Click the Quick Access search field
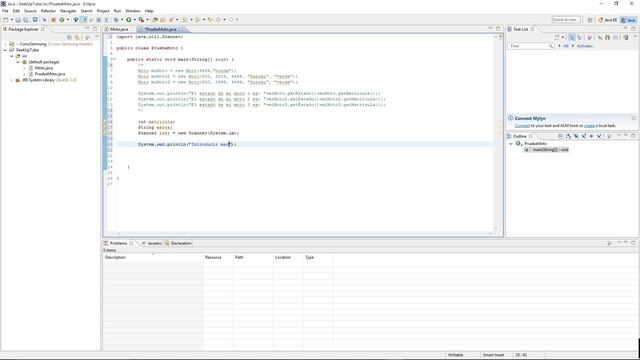Image resolution: width=640 pixels, height=360 pixels. pyautogui.click(x=566, y=20)
